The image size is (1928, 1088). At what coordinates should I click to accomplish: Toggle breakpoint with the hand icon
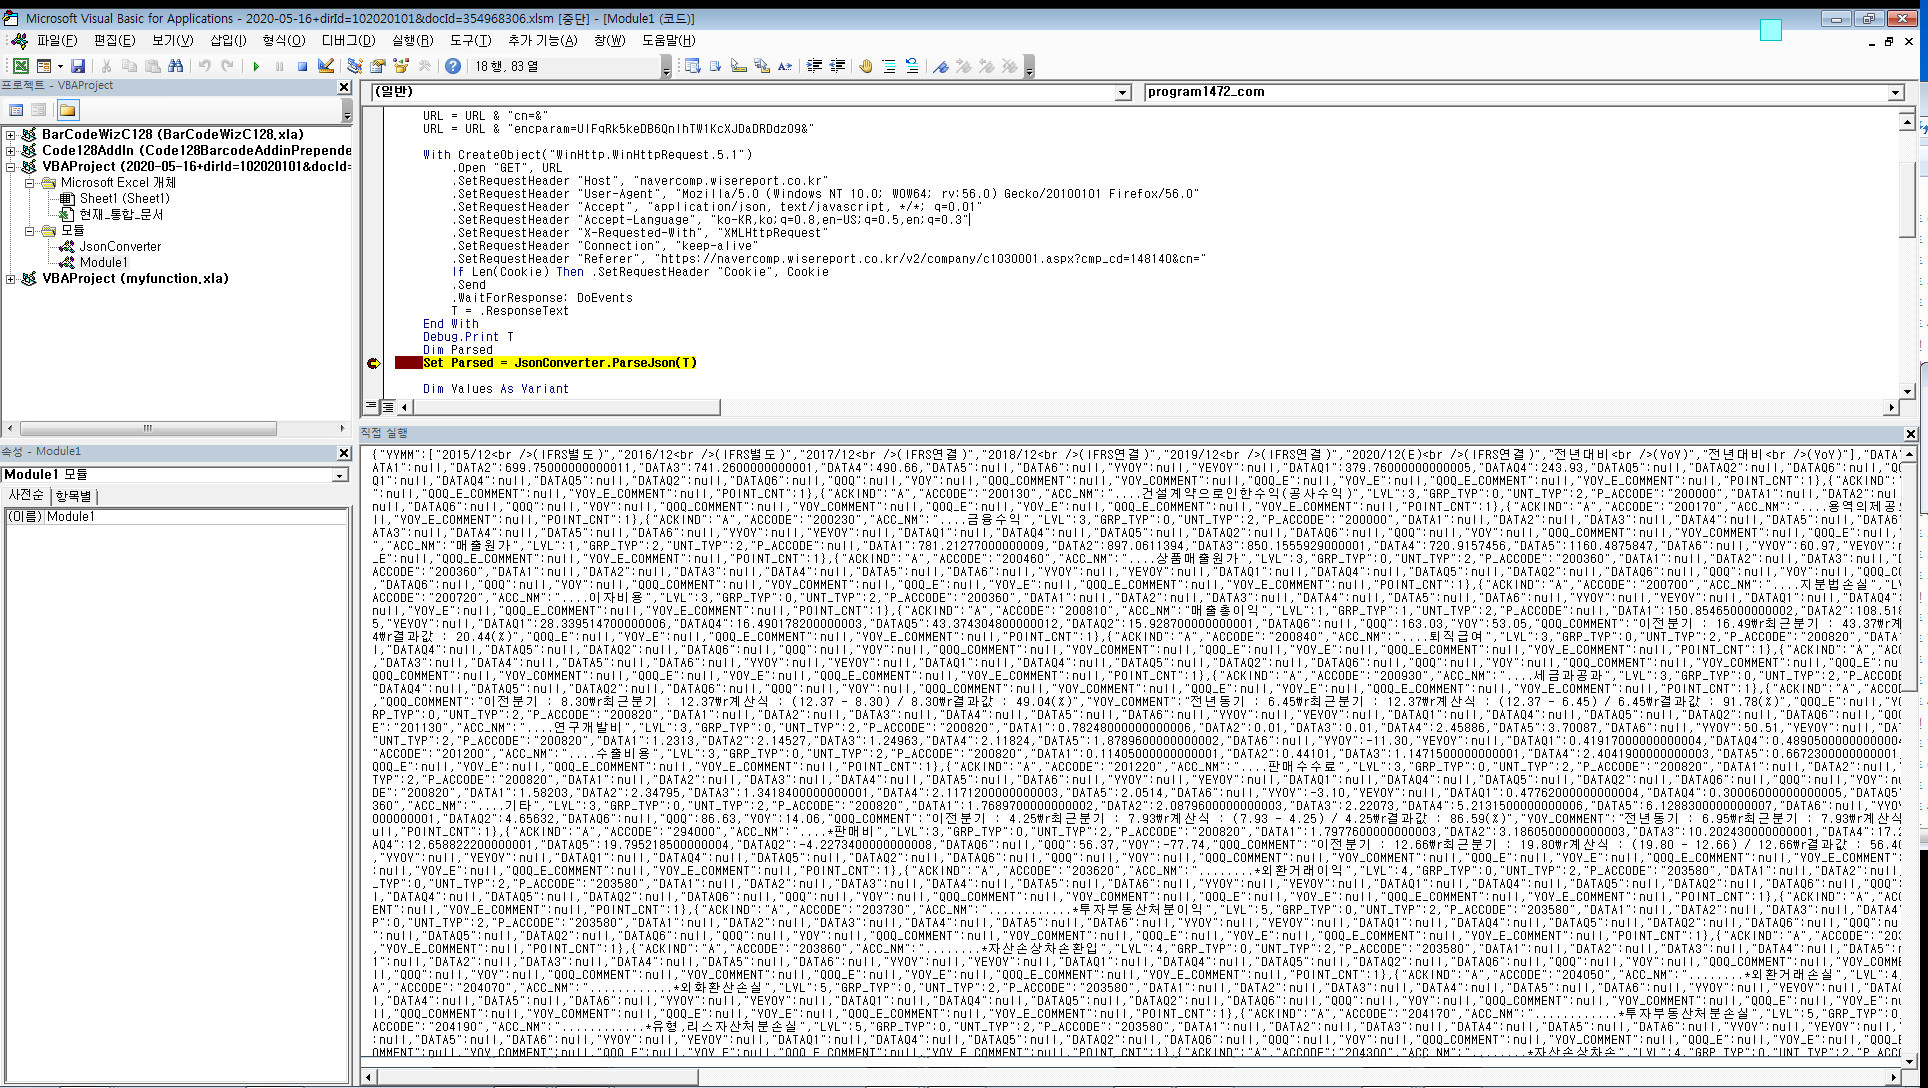(865, 66)
